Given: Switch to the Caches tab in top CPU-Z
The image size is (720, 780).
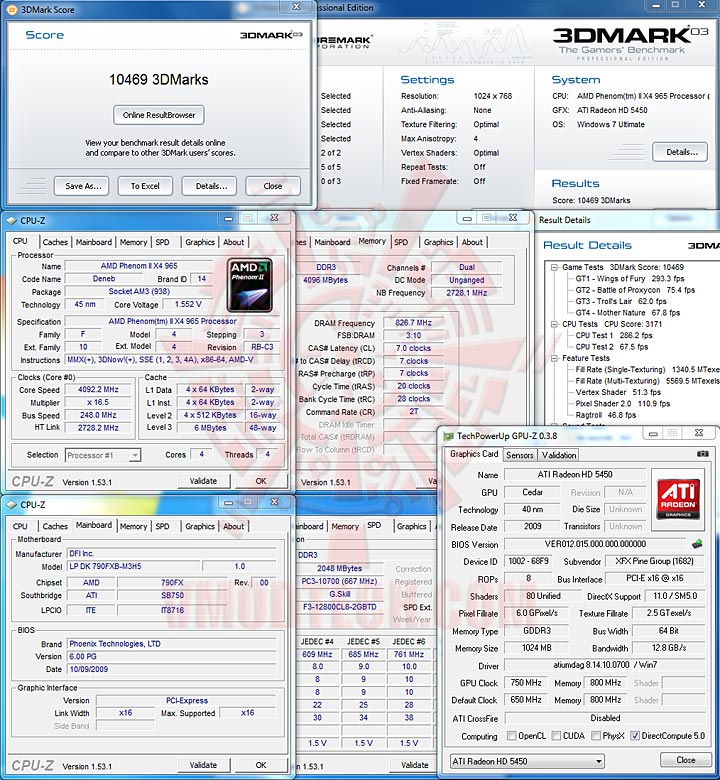Looking at the screenshot, I should pos(55,242).
